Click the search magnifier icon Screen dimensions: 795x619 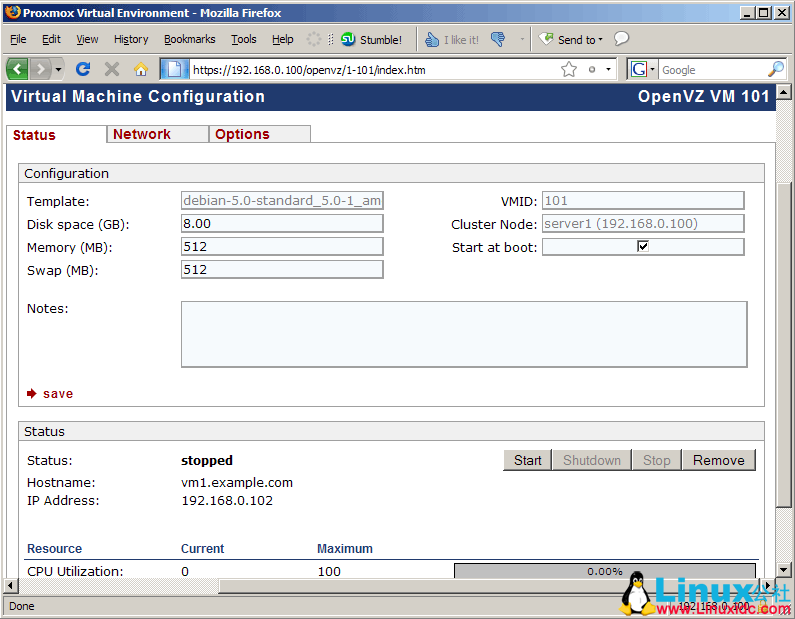(x=775, y=69)
